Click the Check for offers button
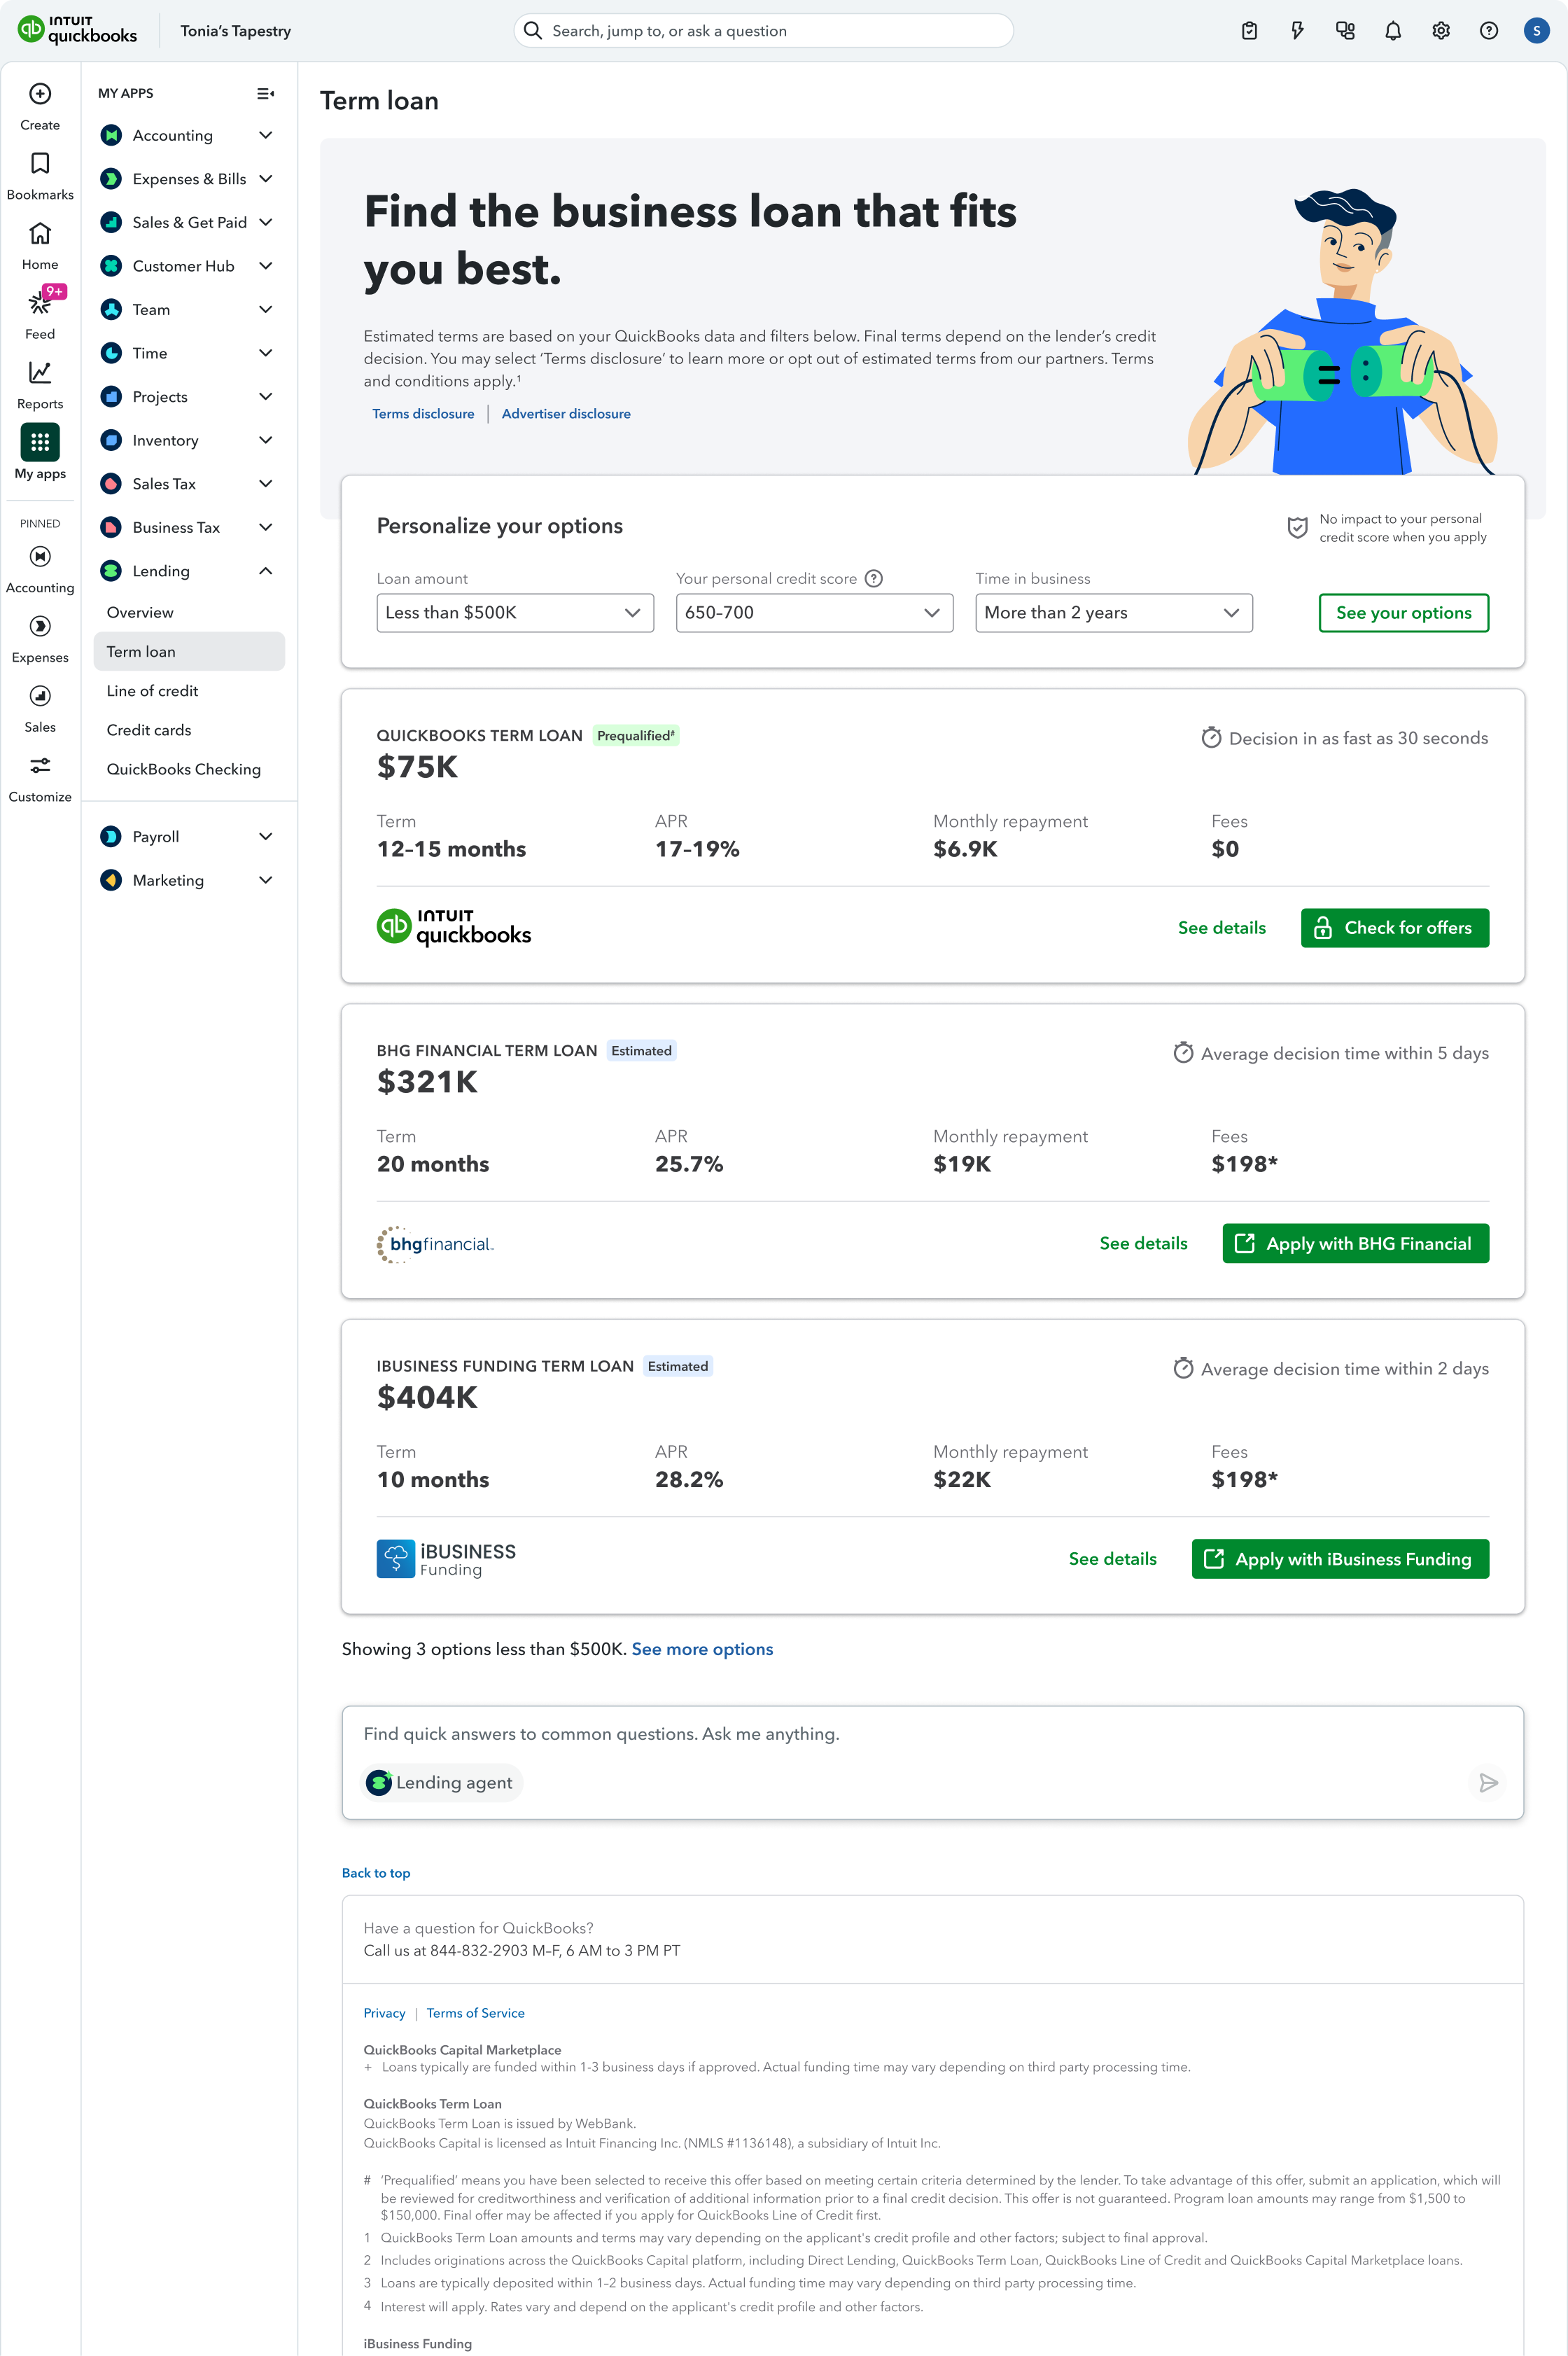This screenshot has width=1568, height=2356. click(1394, 928)
